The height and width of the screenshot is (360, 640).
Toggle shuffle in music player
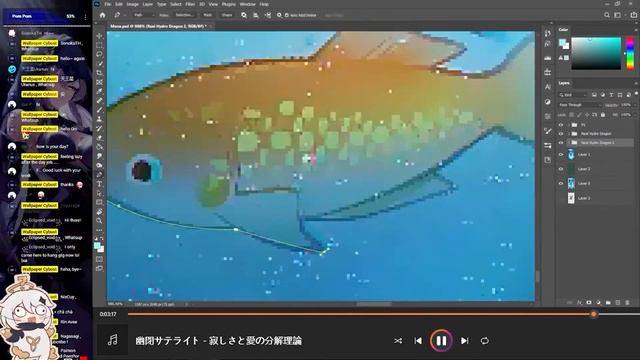(x=398, y=340)
